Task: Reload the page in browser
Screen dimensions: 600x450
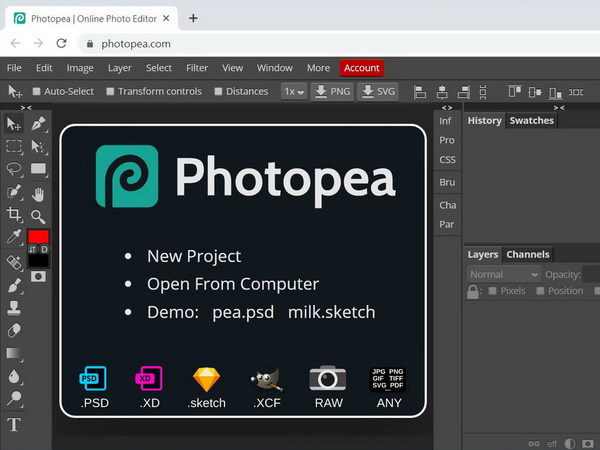Action: click(62, 43)
